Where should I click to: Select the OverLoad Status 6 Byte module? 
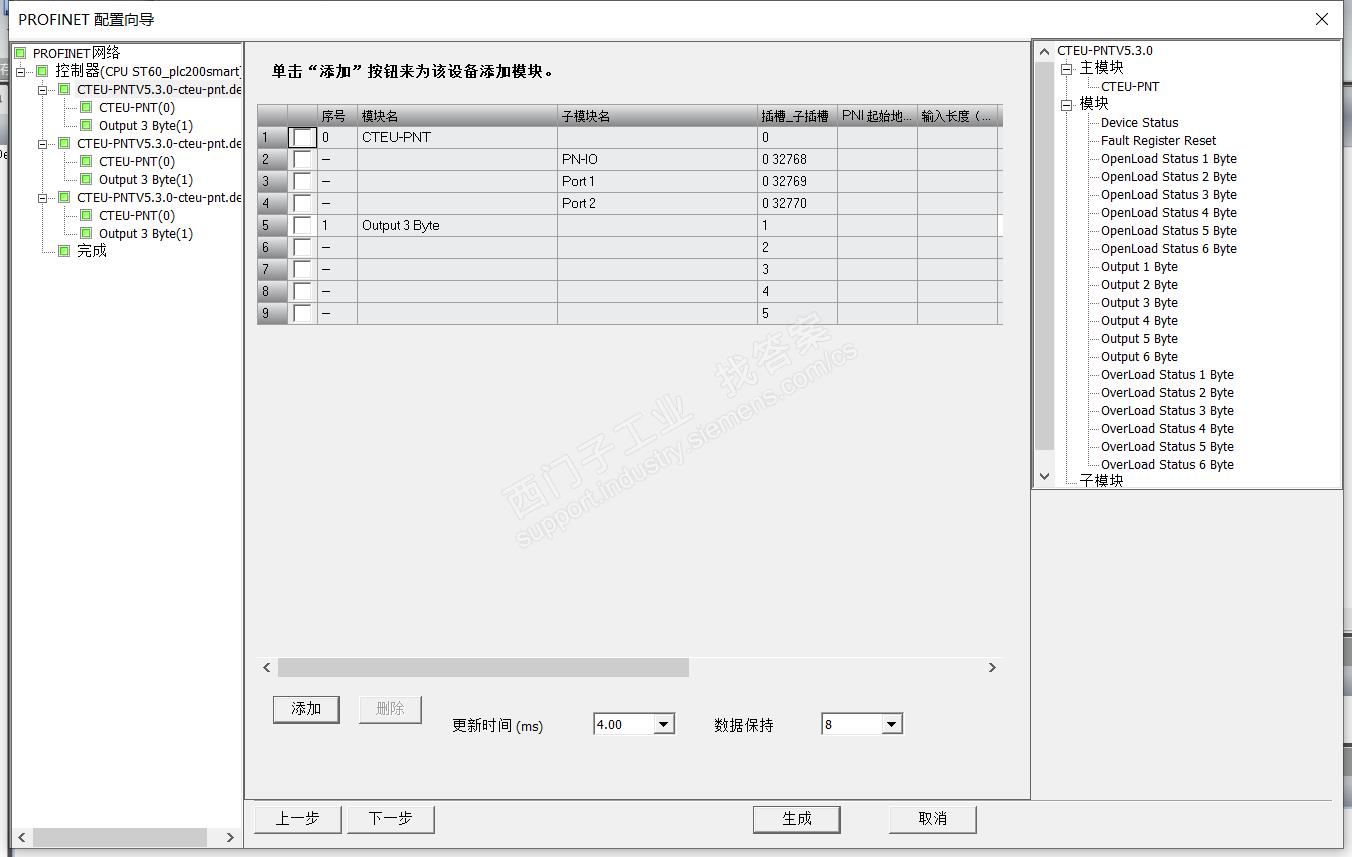[1167, 464]
